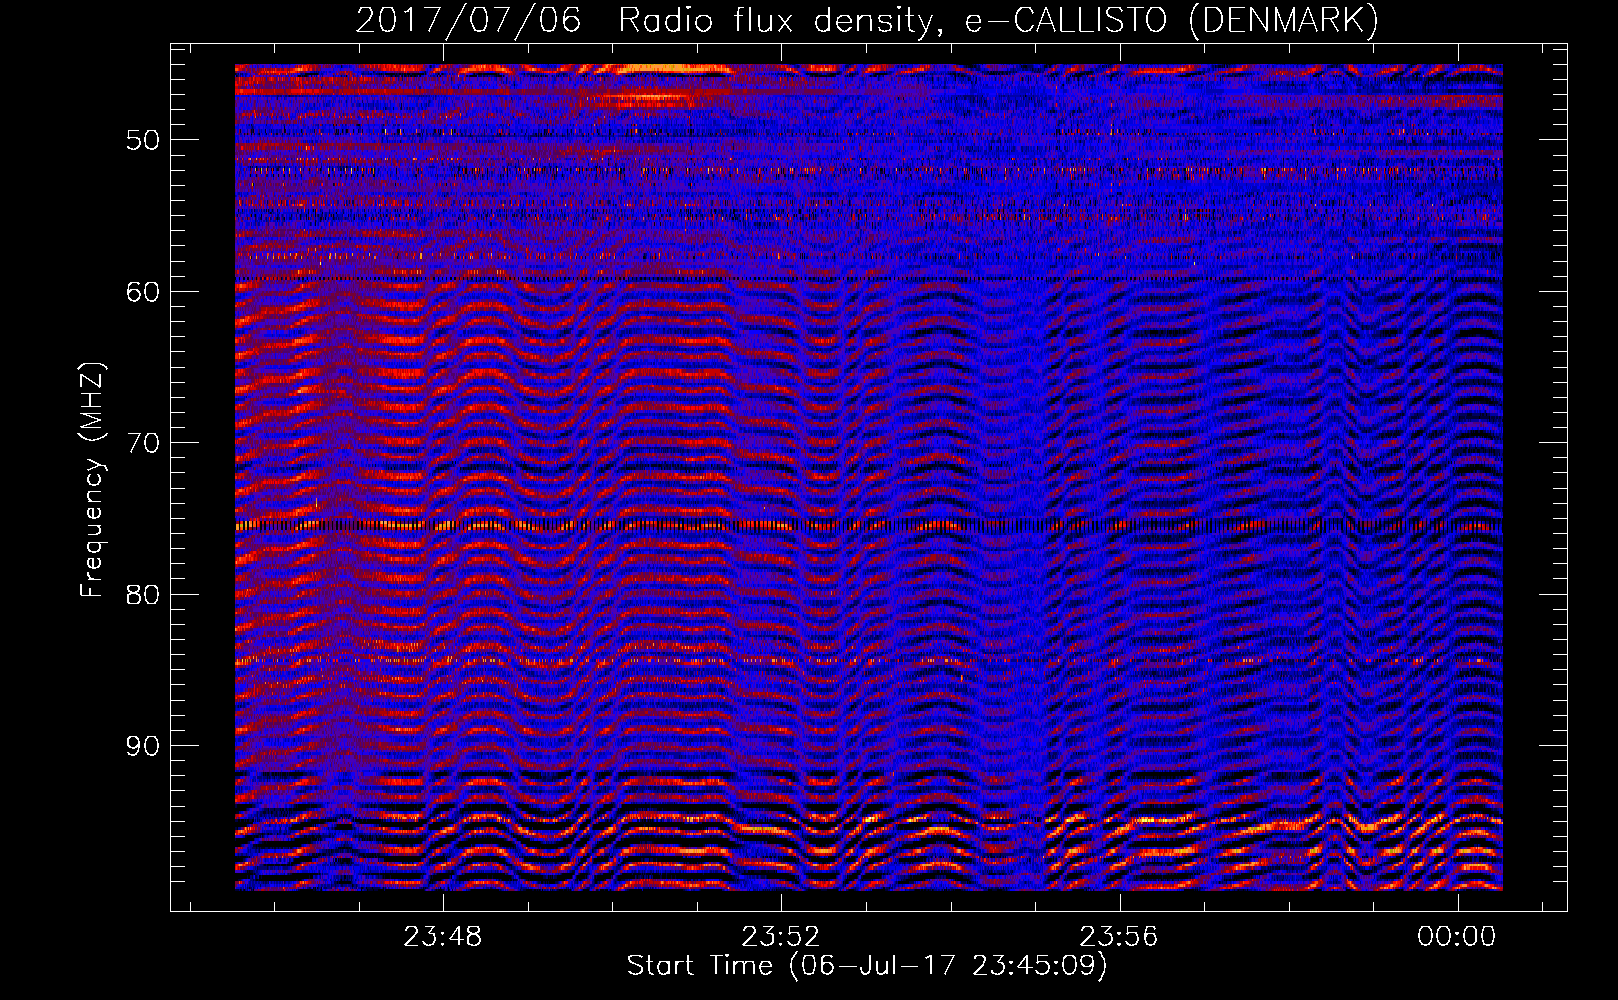Click the 'Start Time (06-Jul-17 23:45:09)' x-axis label

[867, 966]
